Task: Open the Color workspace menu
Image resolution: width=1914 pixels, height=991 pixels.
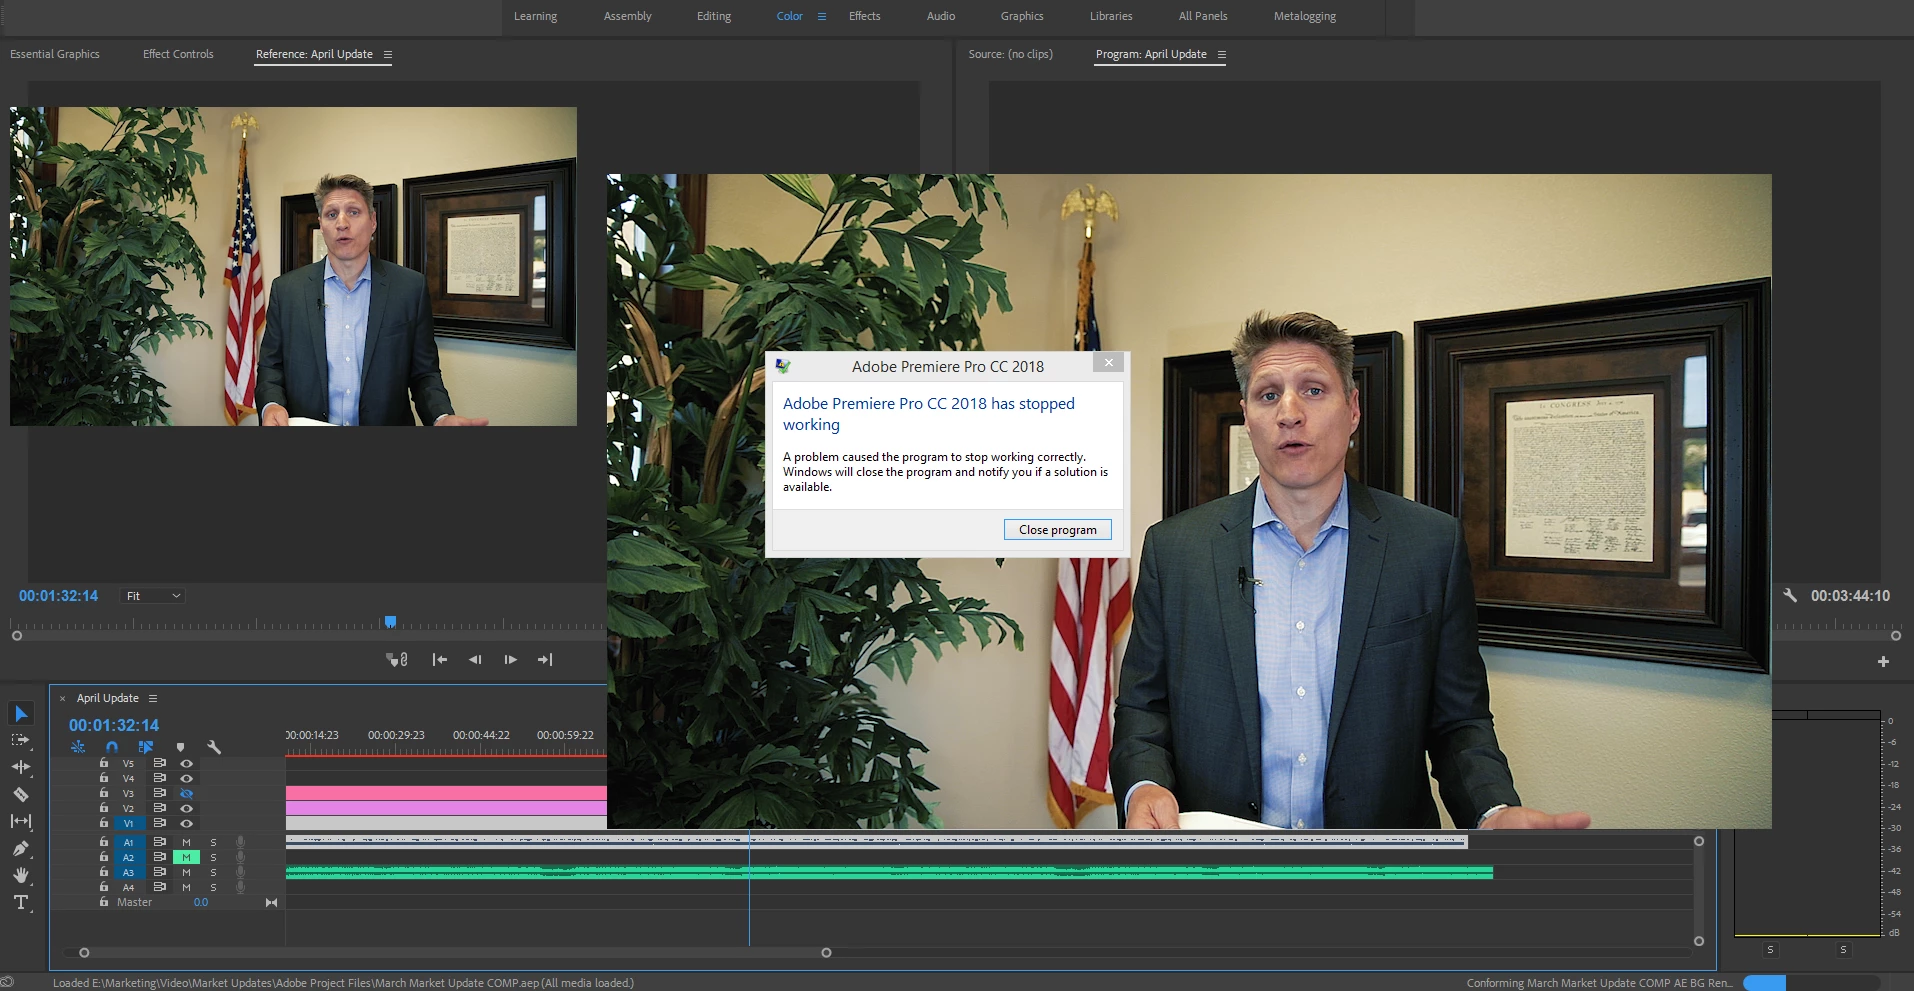Action: tap(822, 16)
